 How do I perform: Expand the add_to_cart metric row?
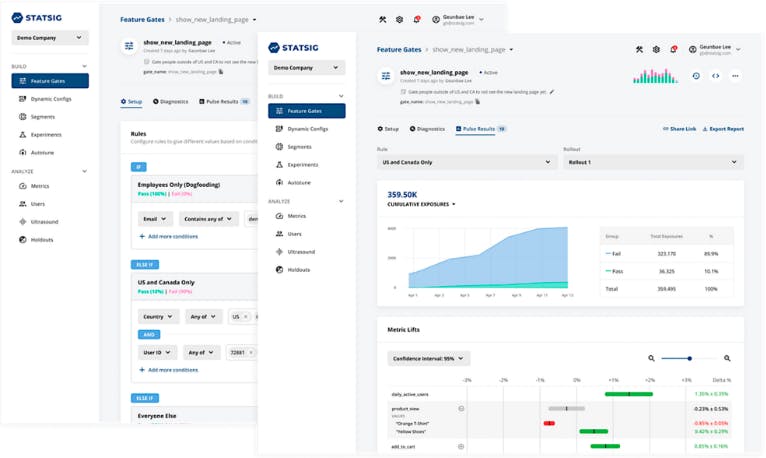pyautogui.click(x=461, y=446)
